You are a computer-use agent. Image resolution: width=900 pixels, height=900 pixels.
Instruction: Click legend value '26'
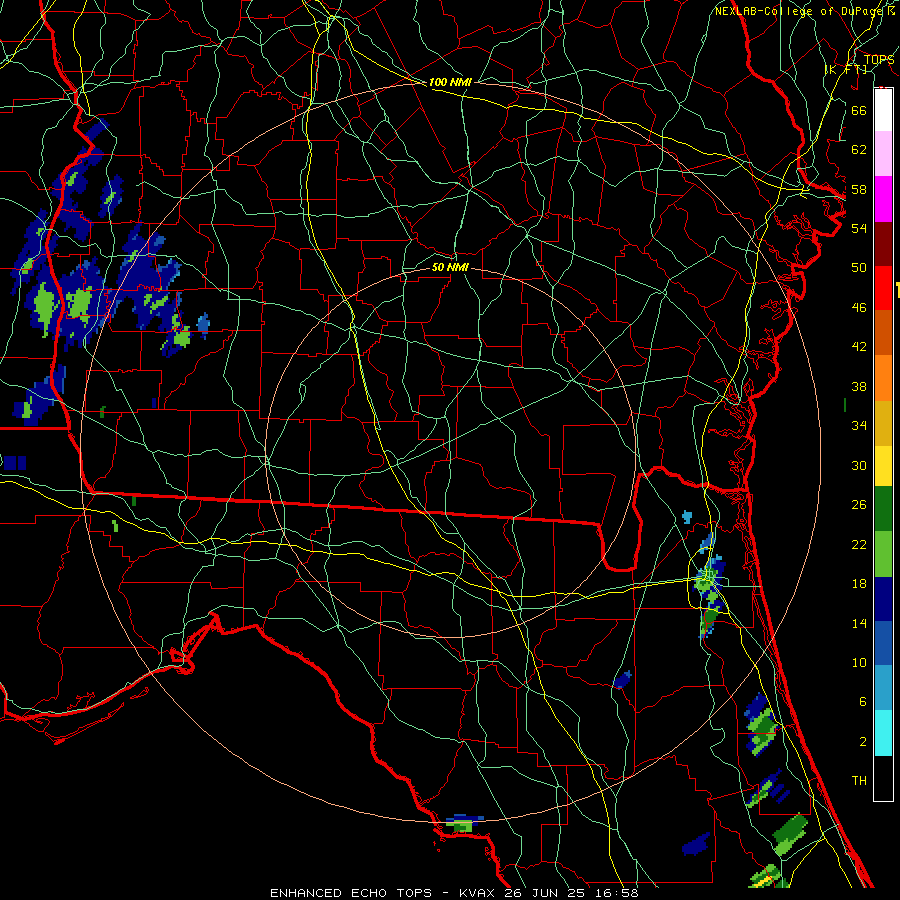click(859, 505)
